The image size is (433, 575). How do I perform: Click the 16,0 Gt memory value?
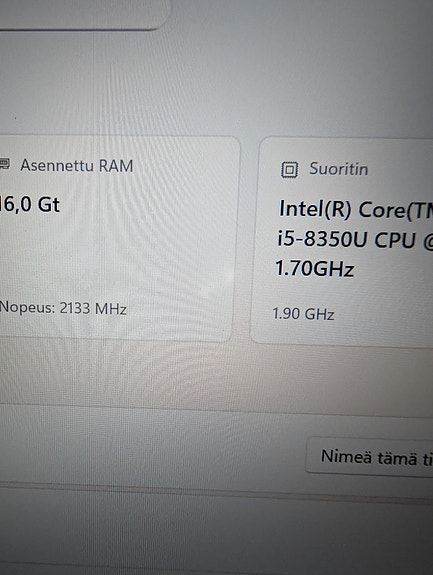click(29, 204)
